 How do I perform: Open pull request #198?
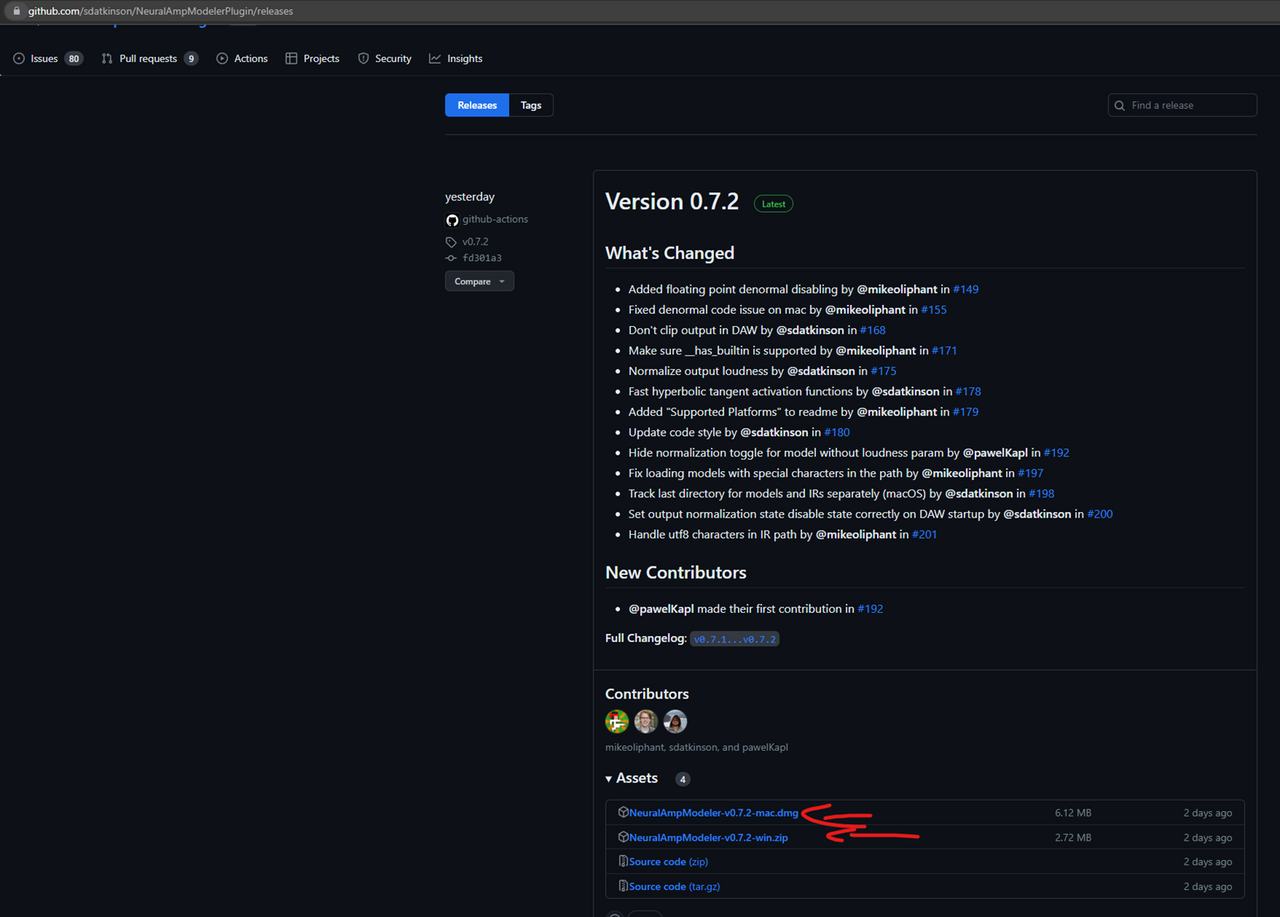click(x=1041, y=493)
